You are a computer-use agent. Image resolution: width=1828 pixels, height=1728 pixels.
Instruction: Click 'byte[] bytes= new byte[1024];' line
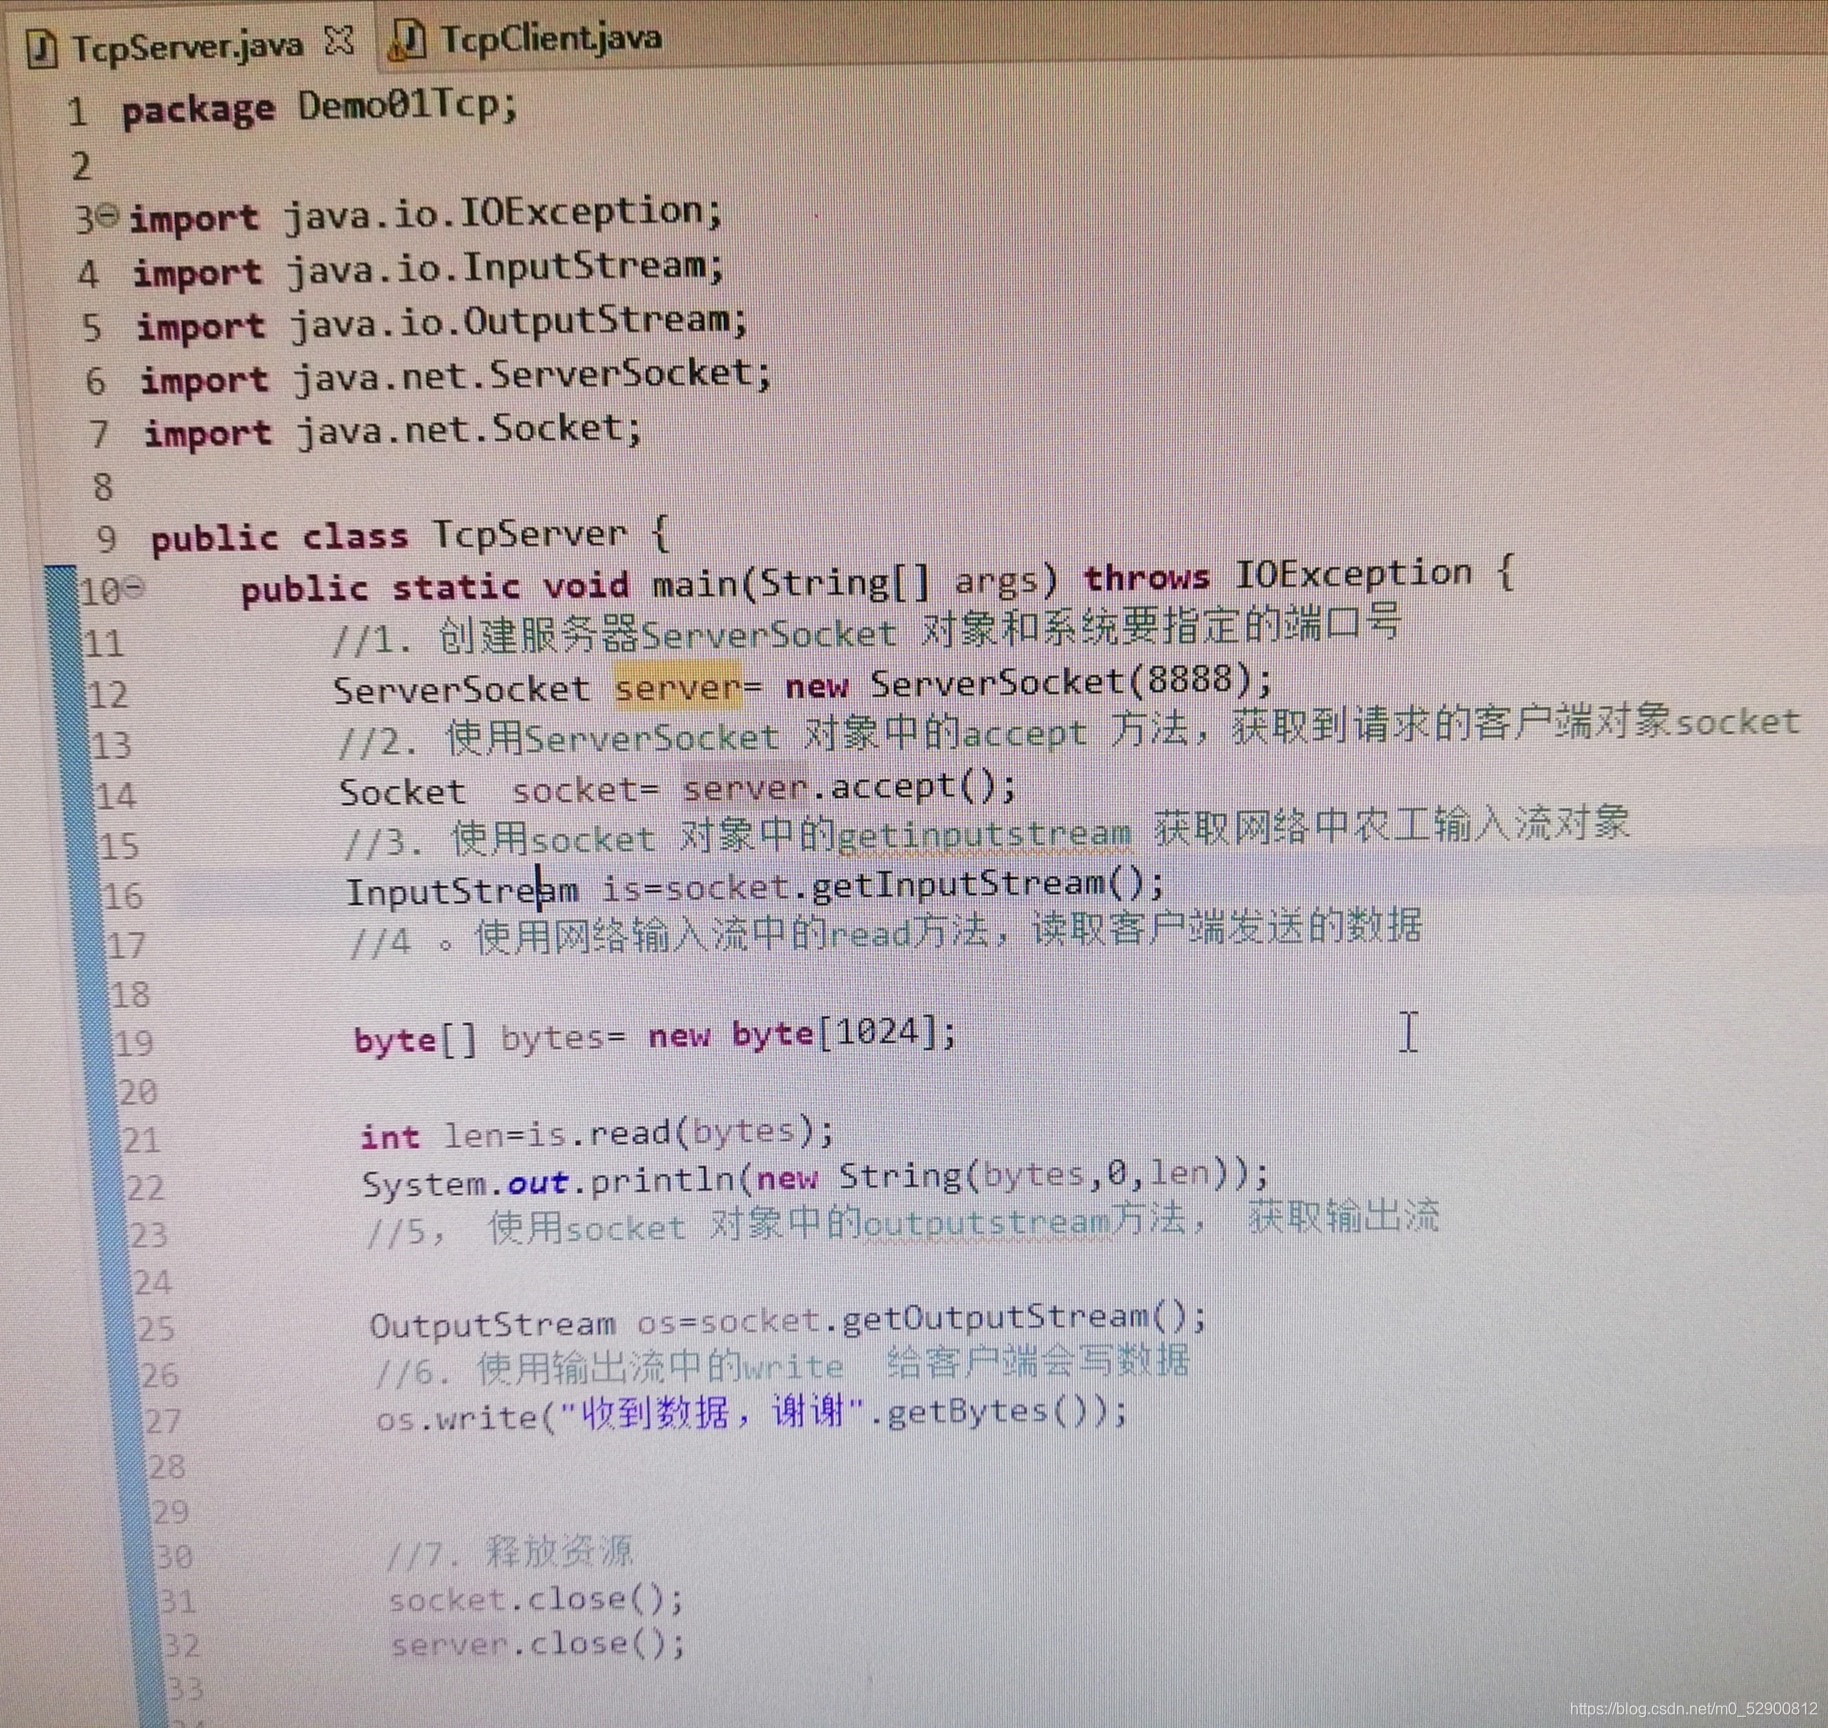click(x=655, y=1035)
